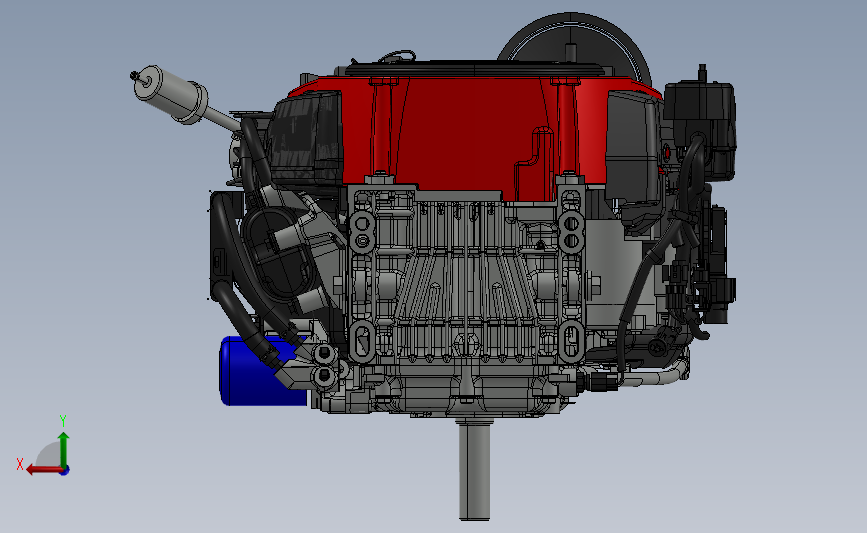Image resolution: width=867 pixels, height=533 pixels.
Task: Click the green Y axis arrow of triad
Action: tap(64, 450)
